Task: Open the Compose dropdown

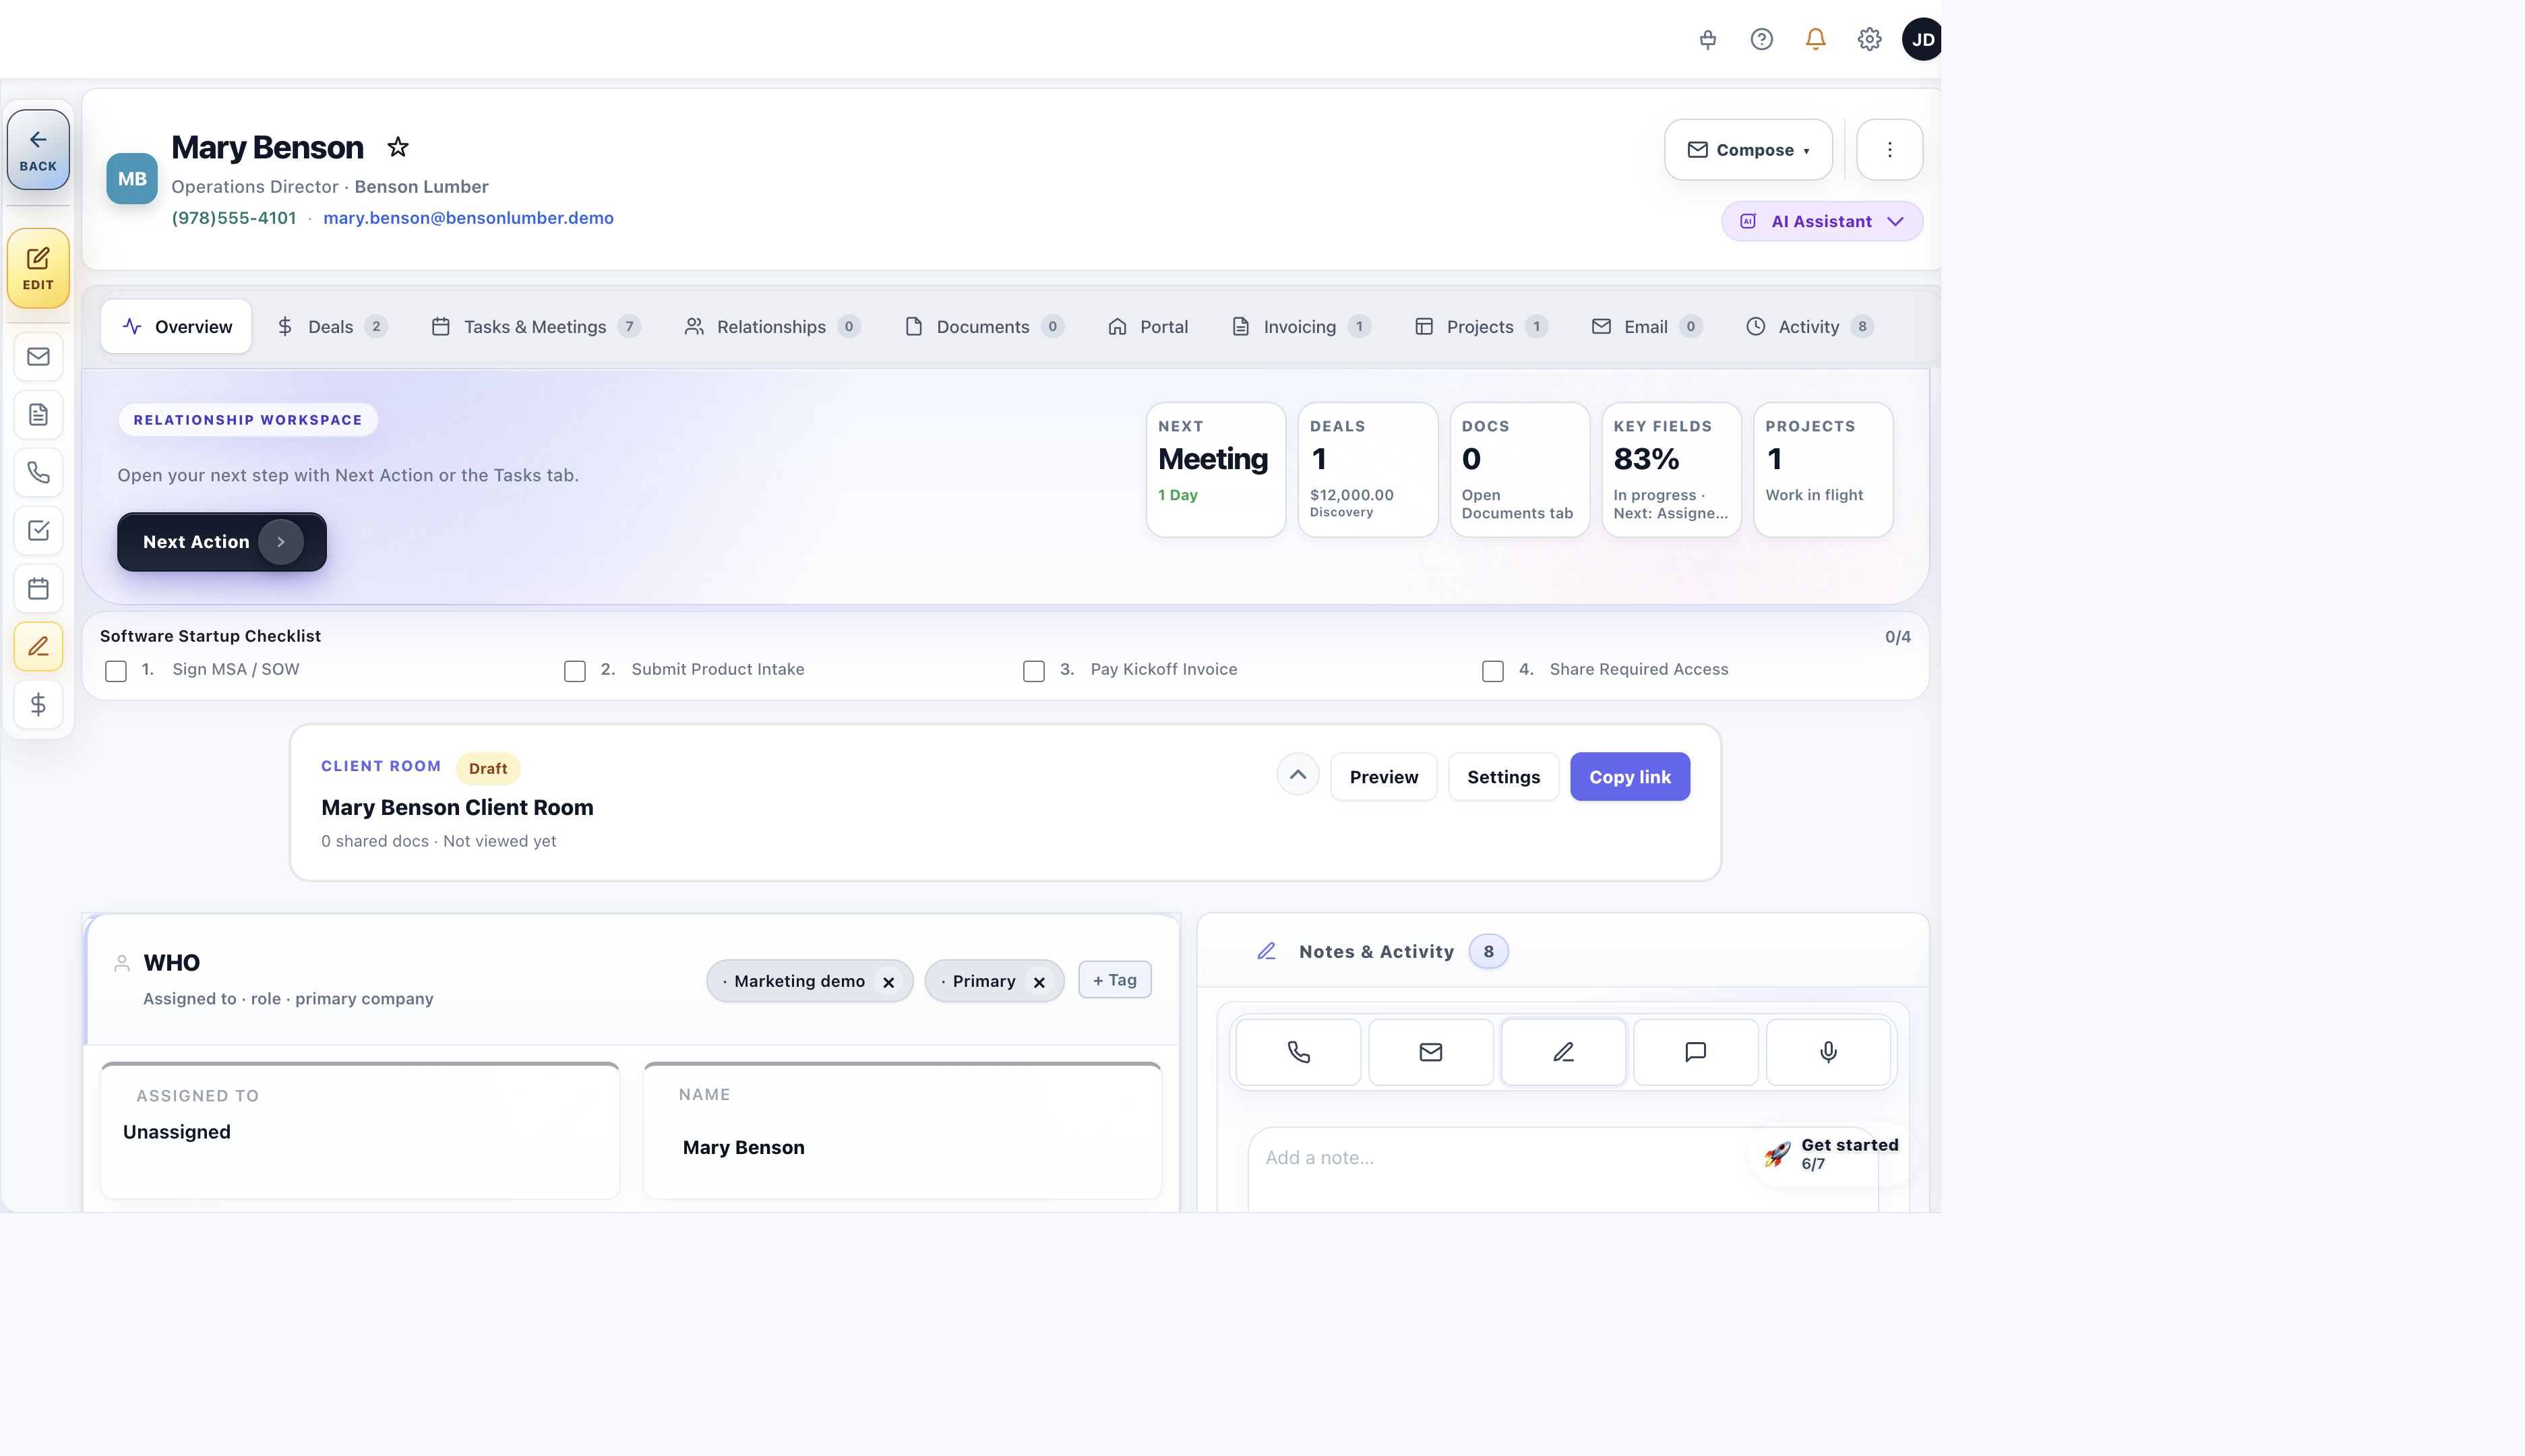Action: pos(1748,150)
